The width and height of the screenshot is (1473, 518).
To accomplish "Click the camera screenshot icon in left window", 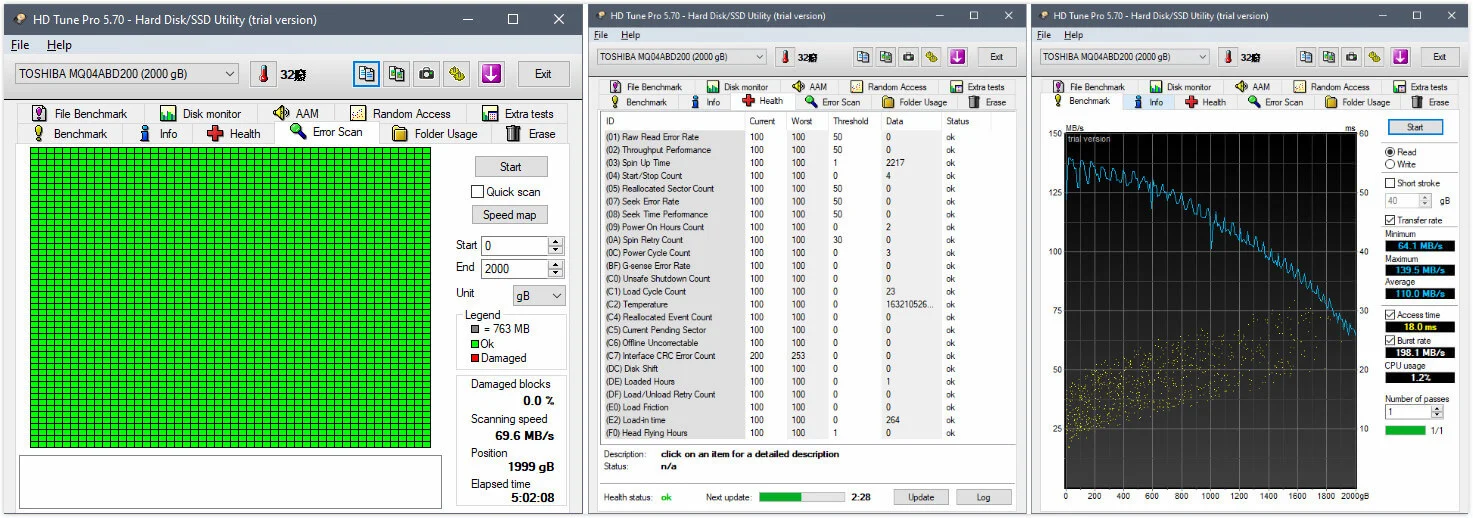I will 427,74.
